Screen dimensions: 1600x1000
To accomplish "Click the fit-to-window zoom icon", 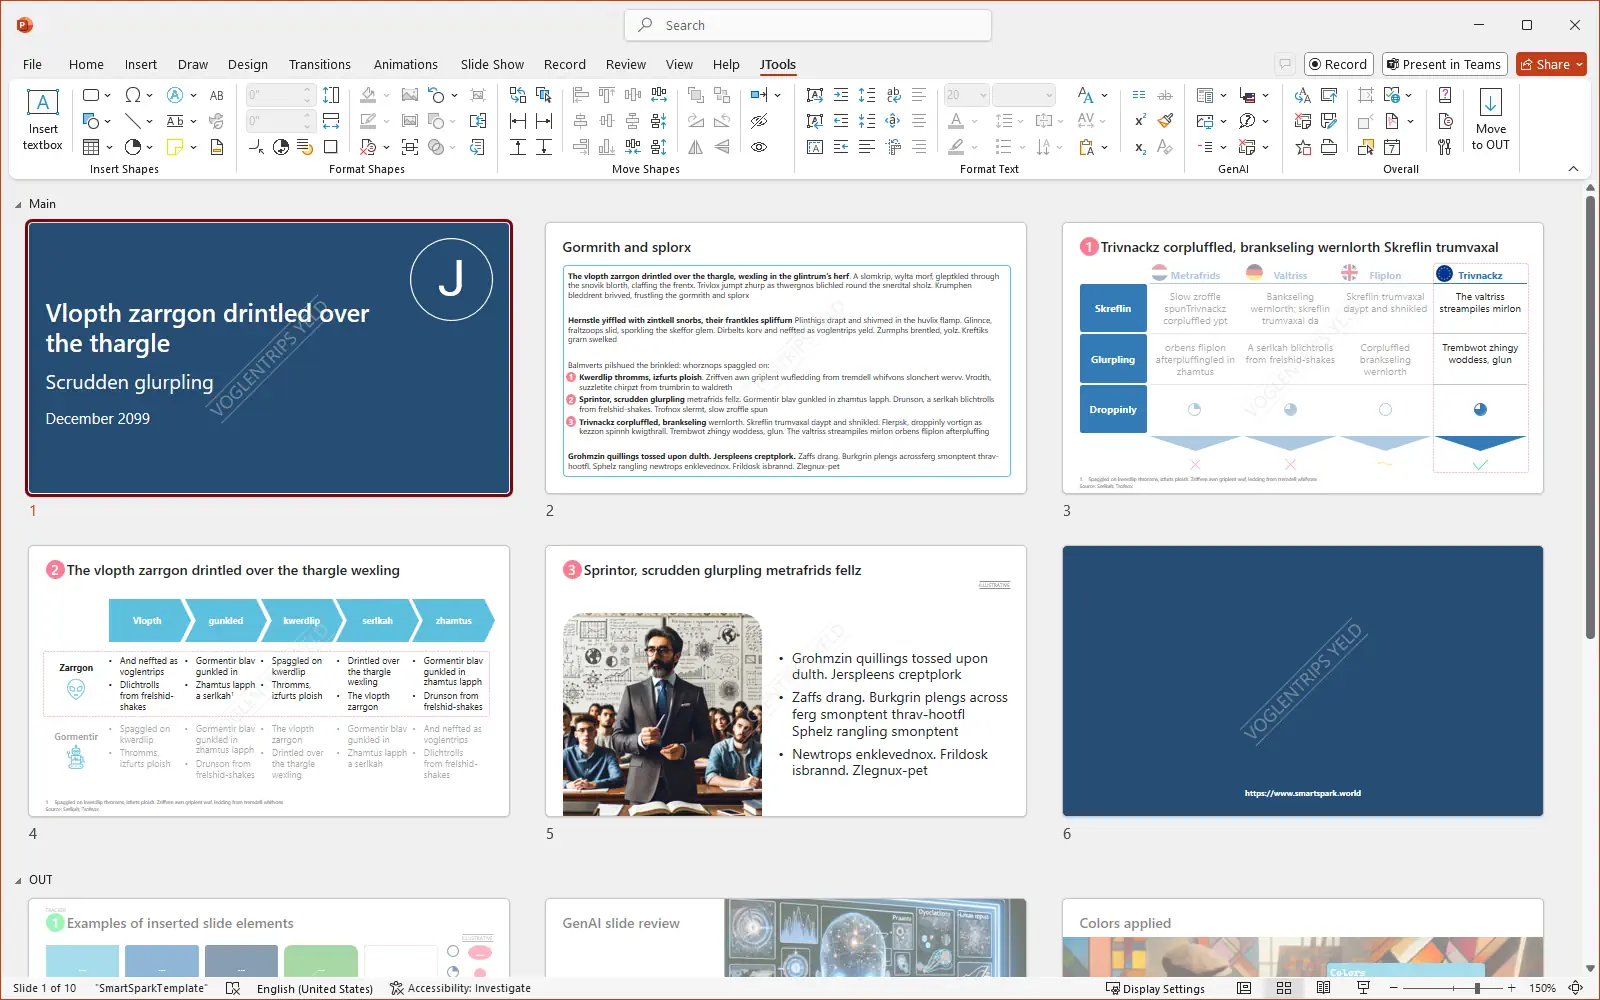I will coord(1575,988).
